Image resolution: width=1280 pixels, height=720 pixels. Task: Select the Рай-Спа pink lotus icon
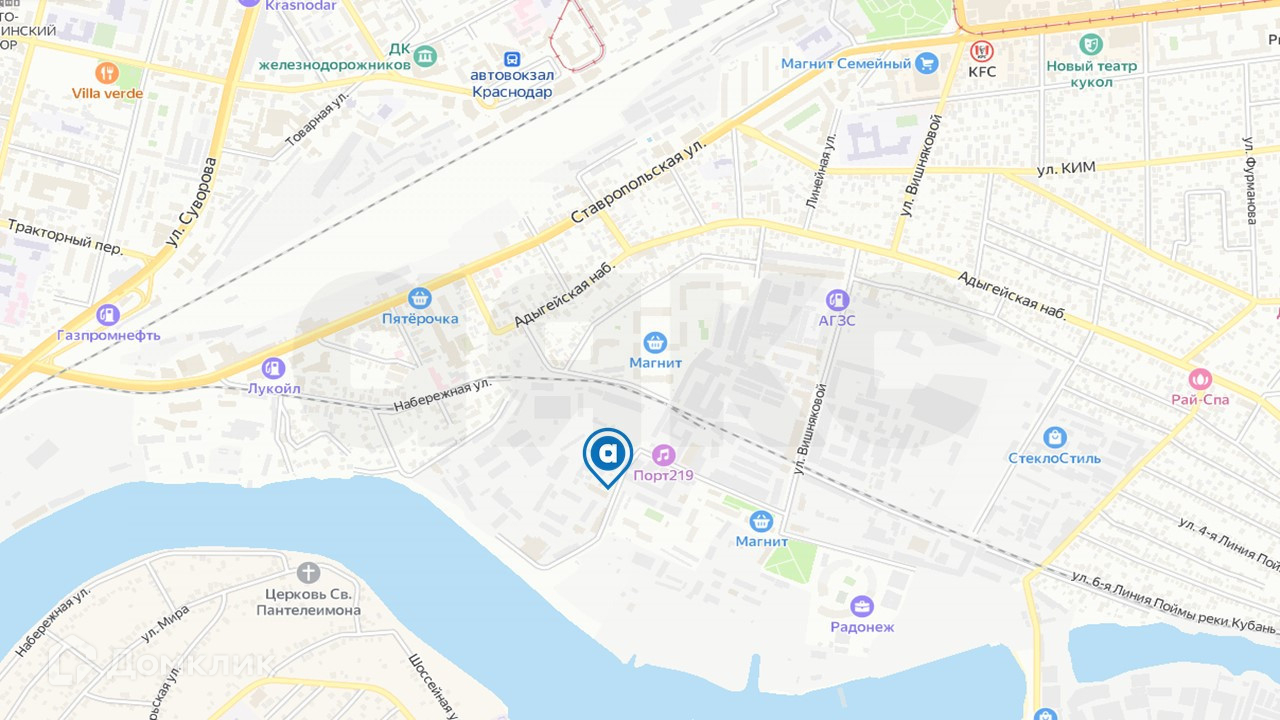pos(1199,379)
